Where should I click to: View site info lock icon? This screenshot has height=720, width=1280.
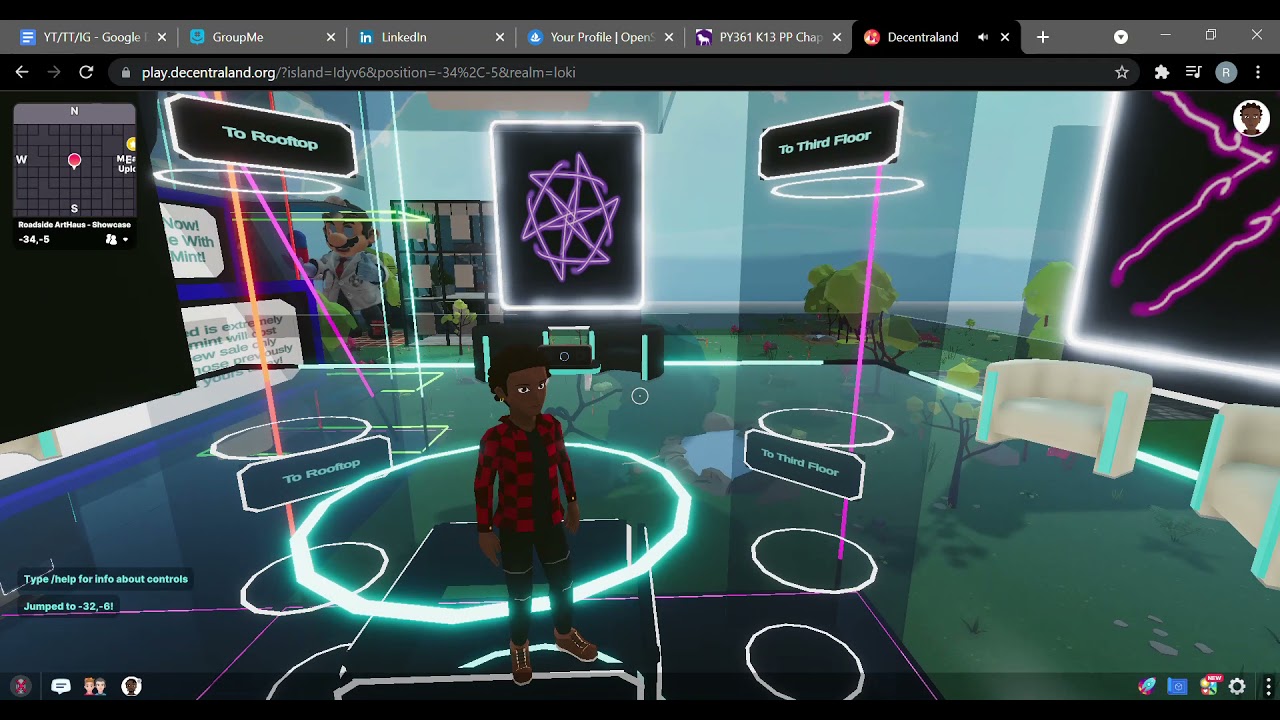(x=126, y=72)
